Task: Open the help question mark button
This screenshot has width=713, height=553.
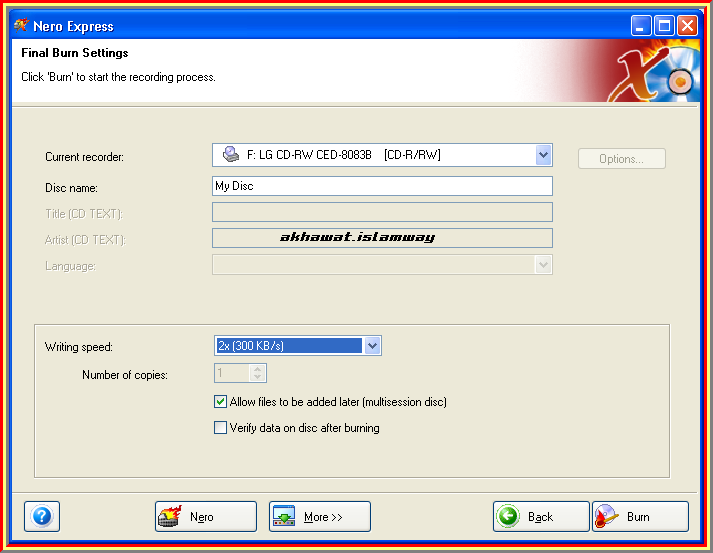Action: [42, 516]
